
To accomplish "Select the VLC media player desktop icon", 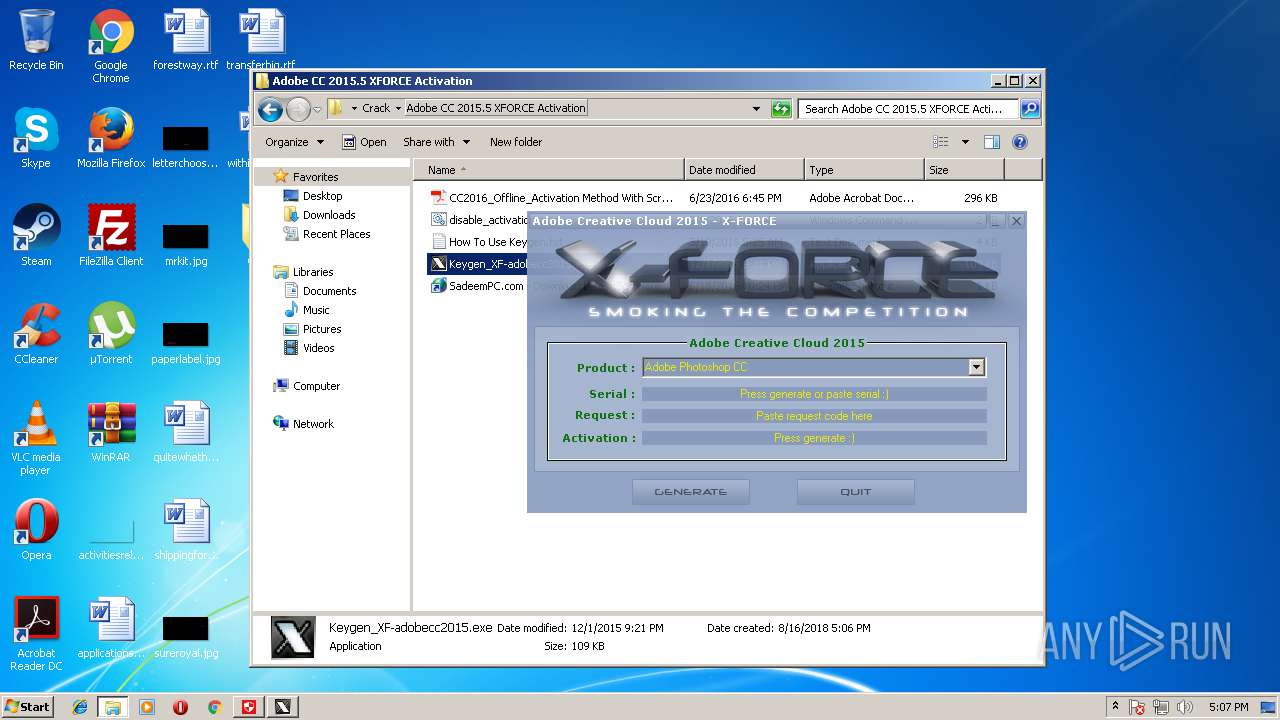I will point(36,438).
